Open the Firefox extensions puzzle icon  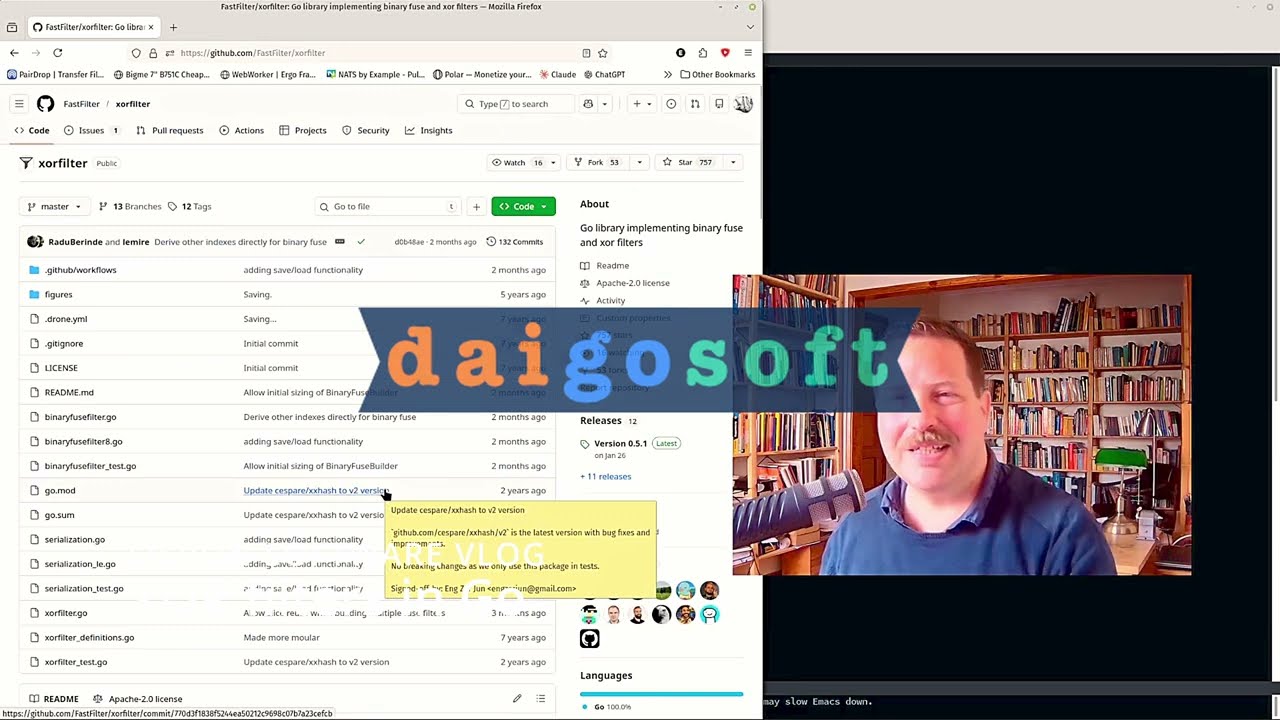703,53
